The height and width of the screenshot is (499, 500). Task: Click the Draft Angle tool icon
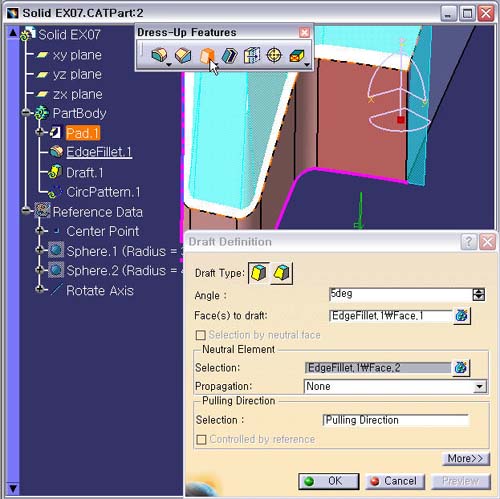click(207, 55)
